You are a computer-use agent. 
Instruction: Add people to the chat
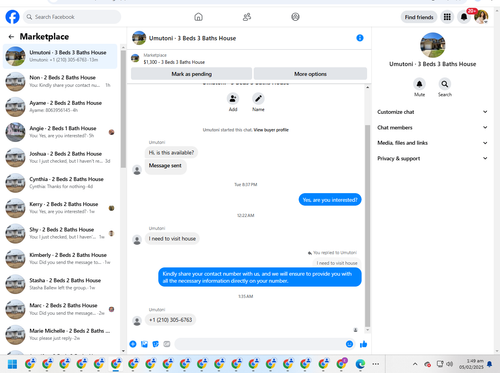coord(233,99)
